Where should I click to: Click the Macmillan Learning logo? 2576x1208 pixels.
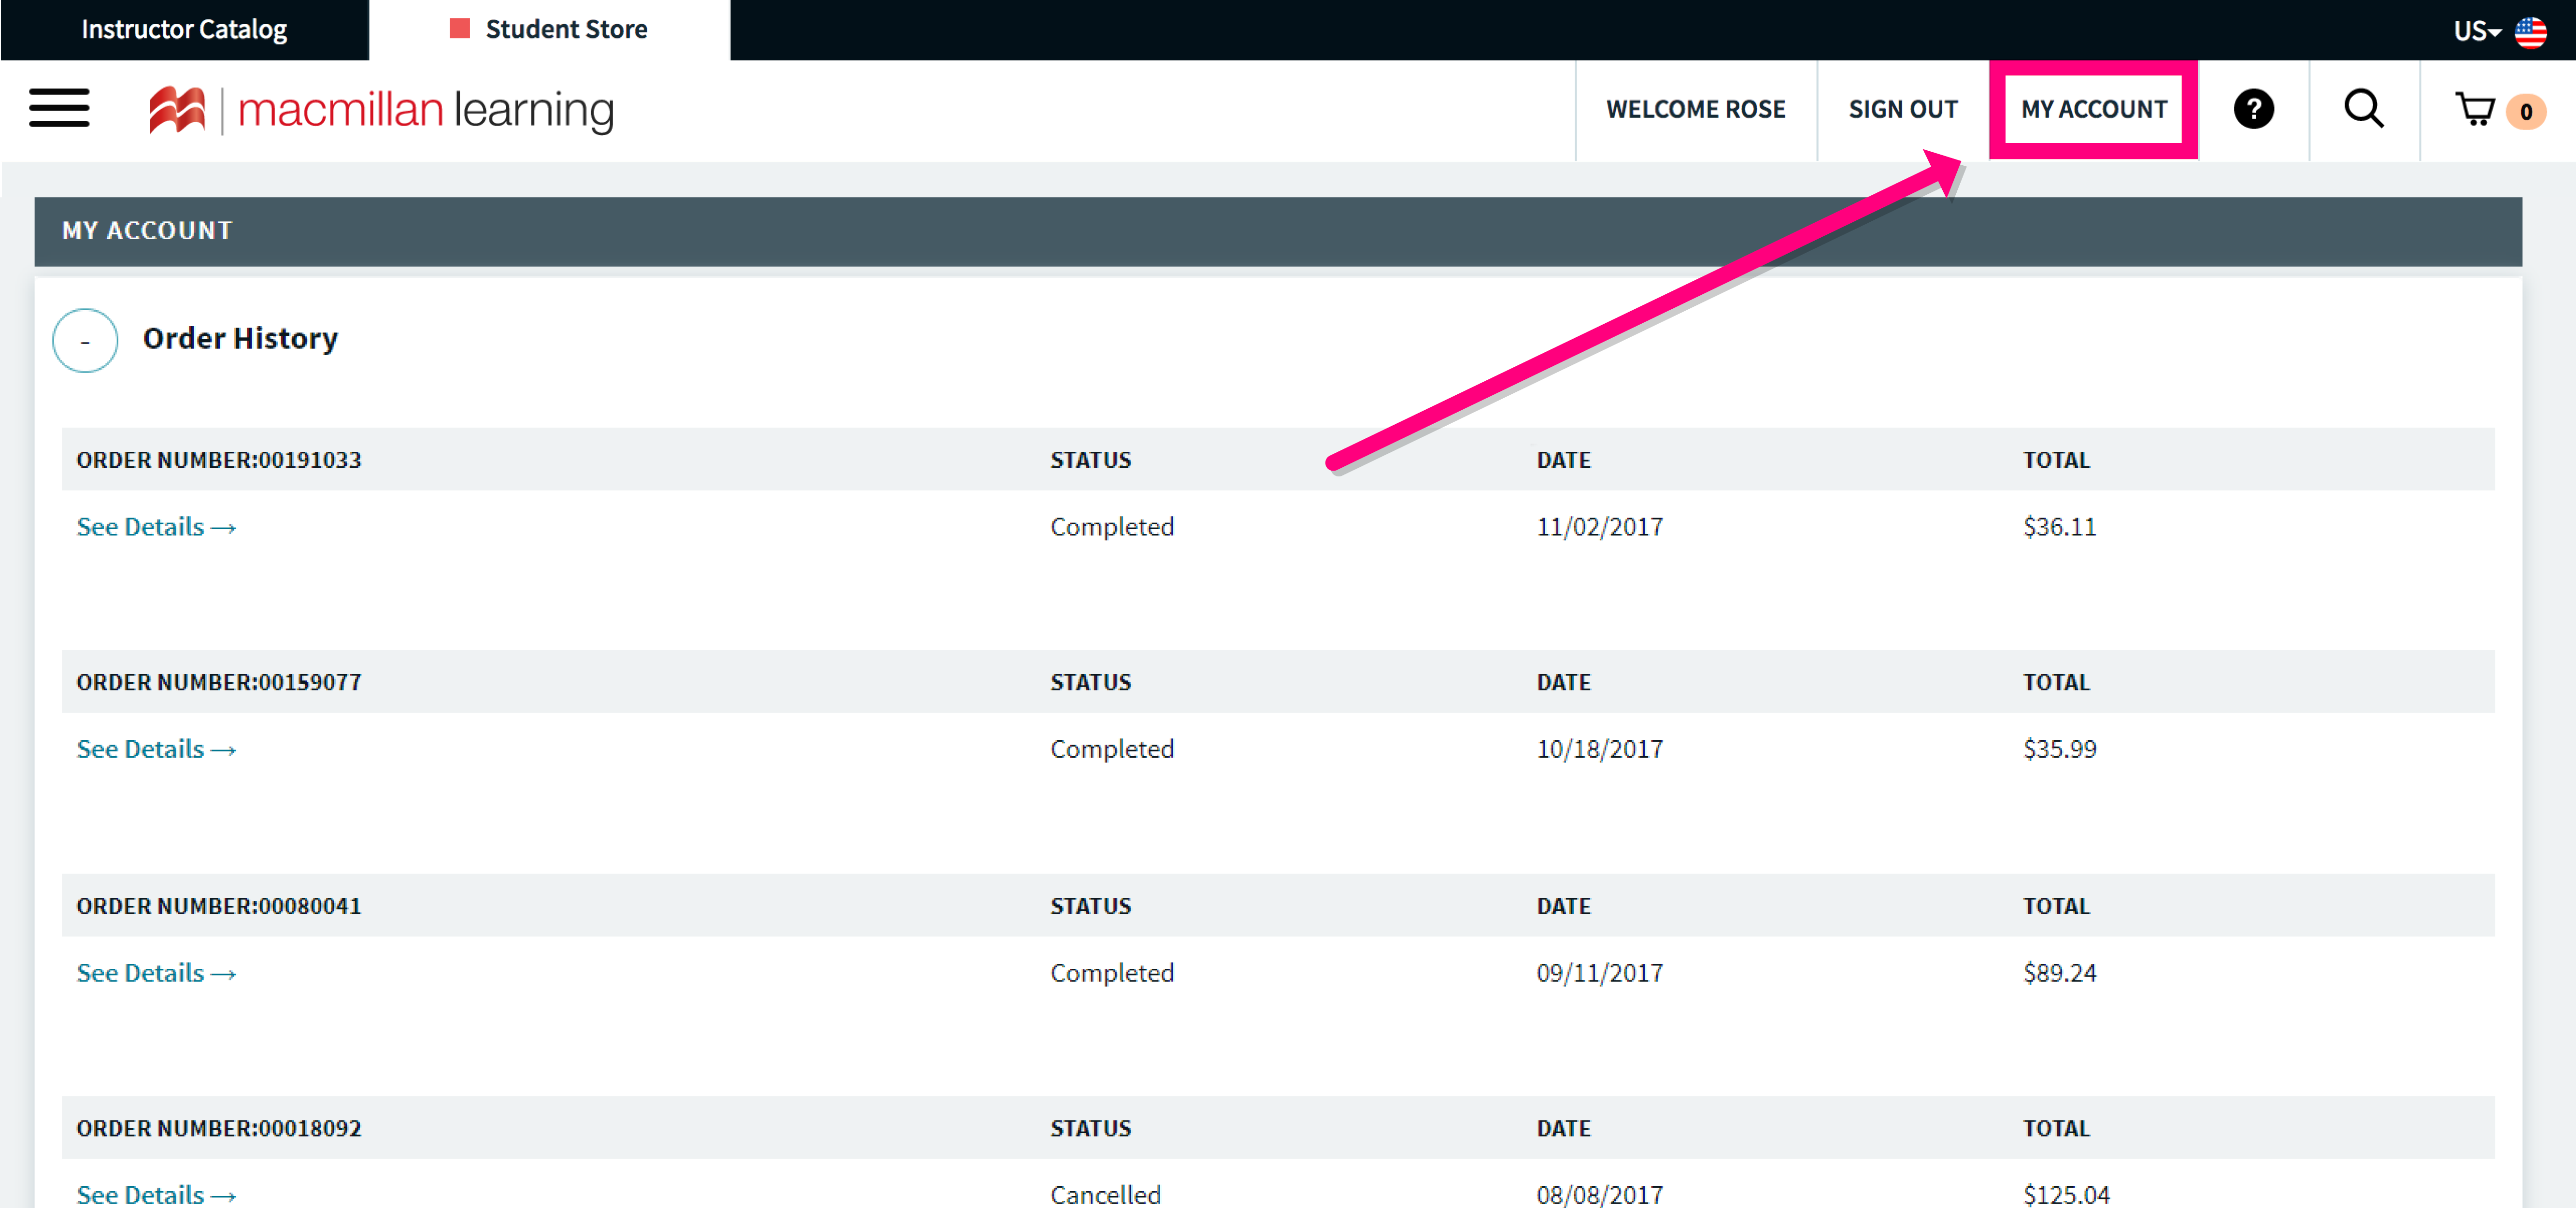click(381, 110)
